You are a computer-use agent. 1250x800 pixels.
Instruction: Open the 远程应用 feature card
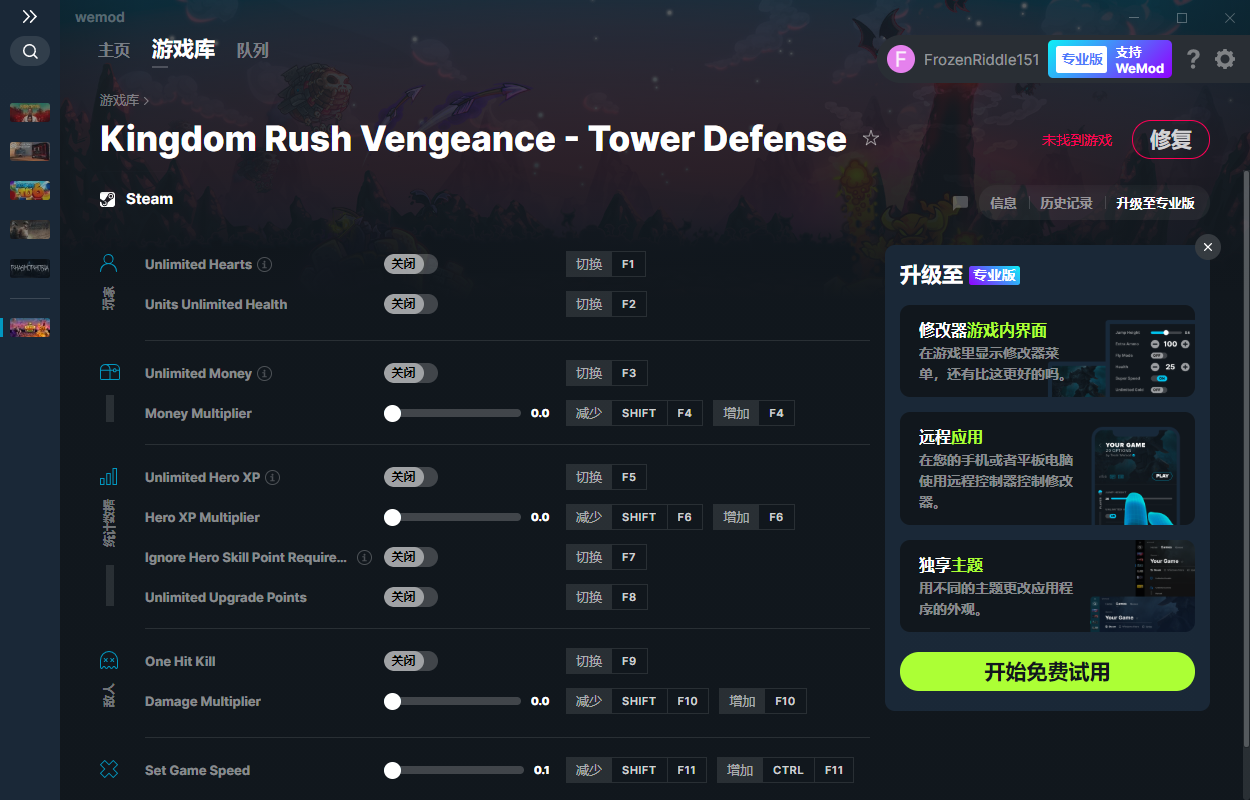(x=1047, y=468)
